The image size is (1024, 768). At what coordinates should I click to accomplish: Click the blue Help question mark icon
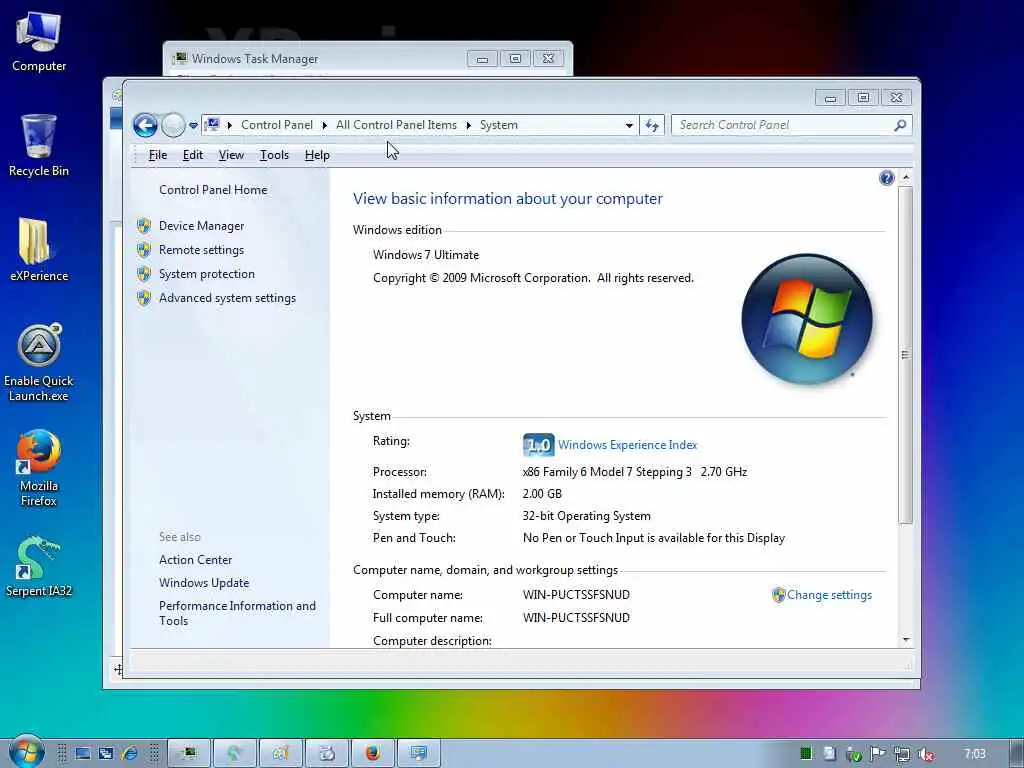[886, 178]
